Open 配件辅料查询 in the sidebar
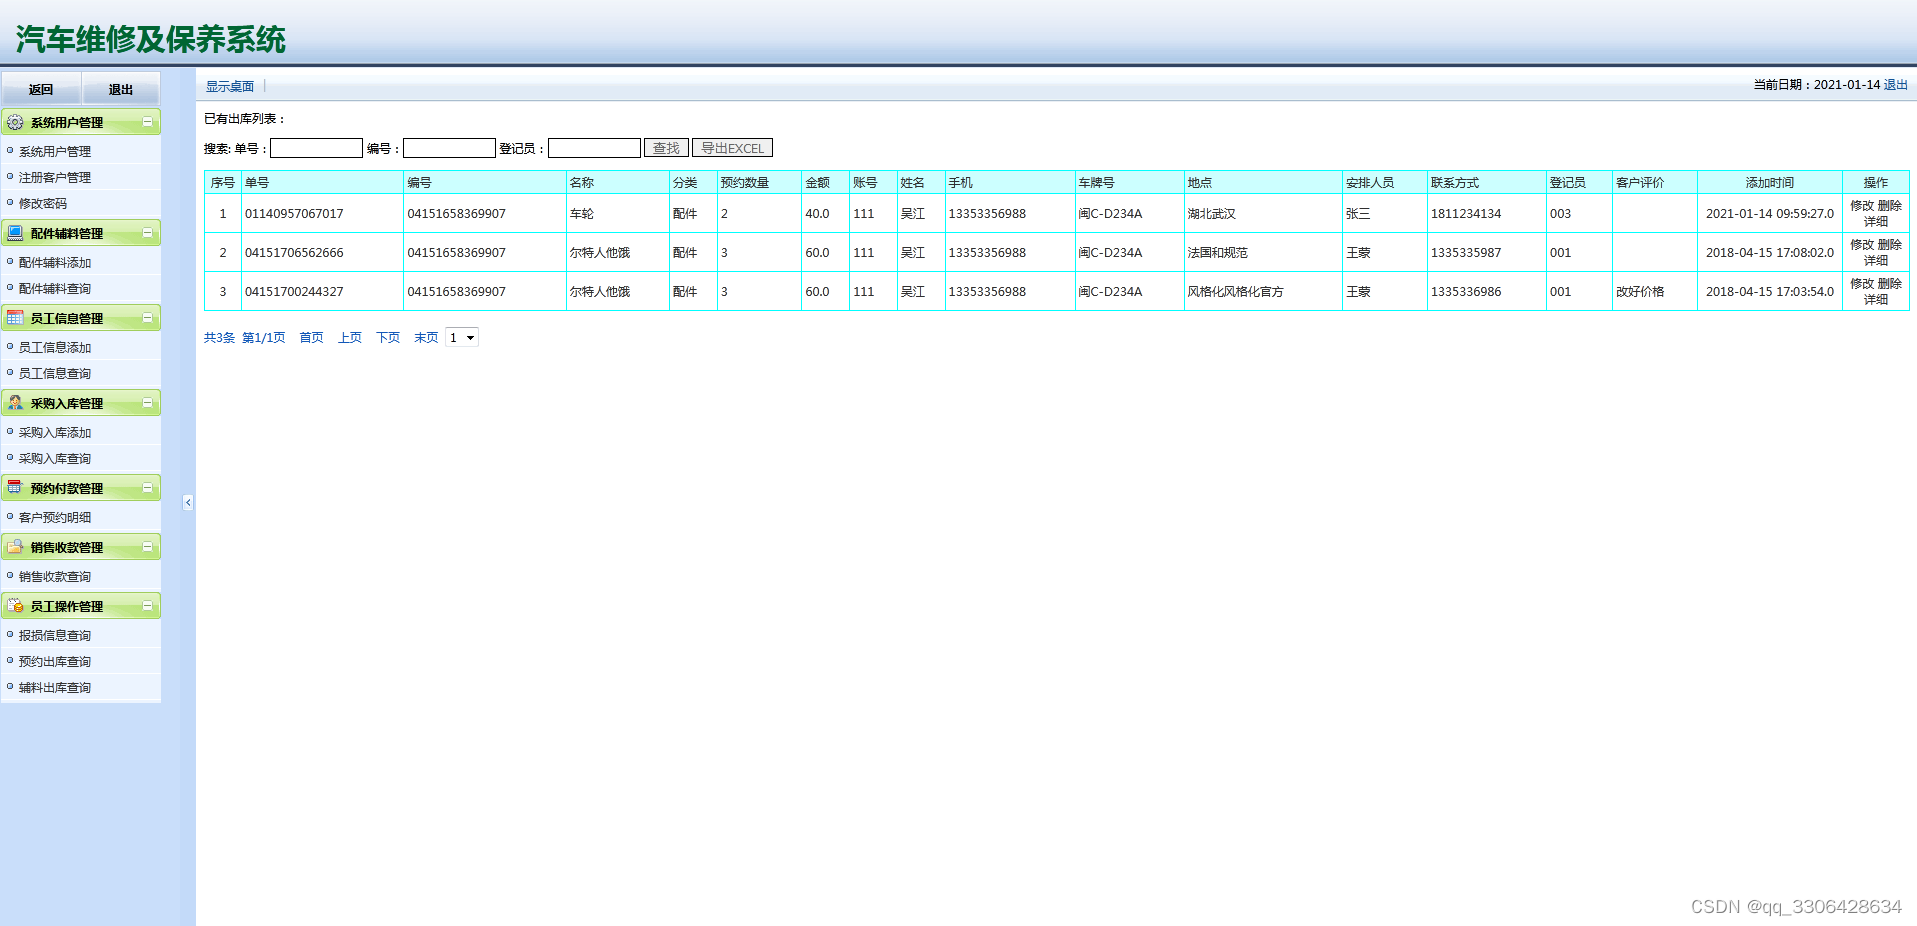Screen dimensions: 1917x926 click(x=55, y=289)
